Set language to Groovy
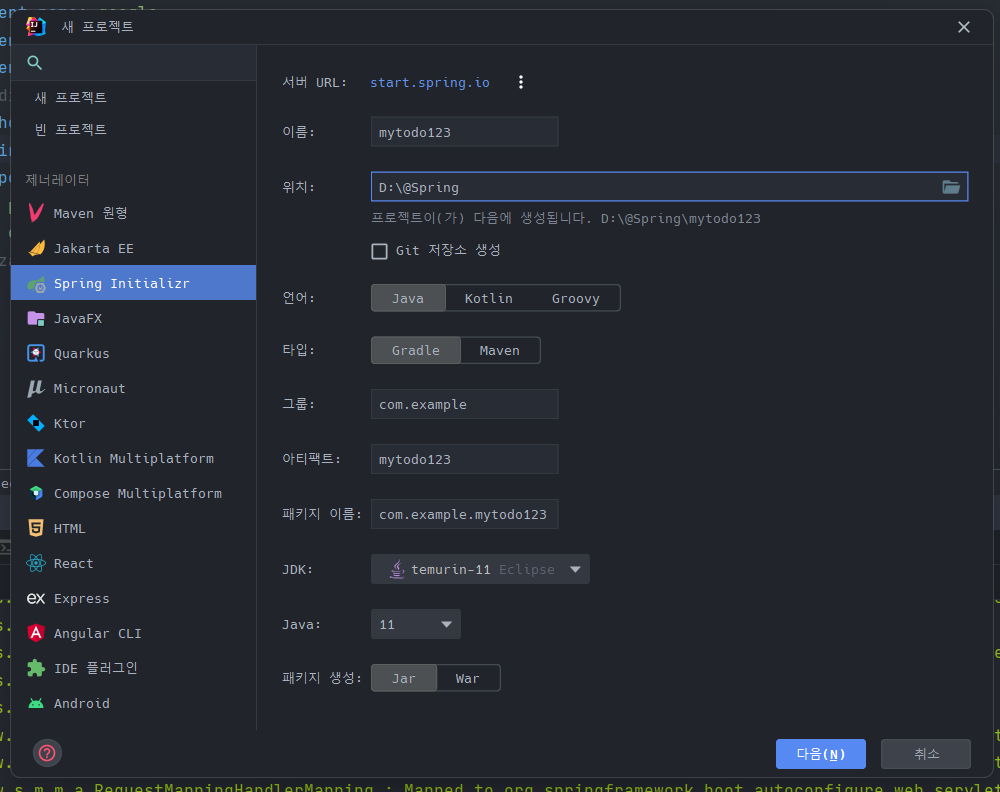1000x792 pixels. (x=576, y=298)
